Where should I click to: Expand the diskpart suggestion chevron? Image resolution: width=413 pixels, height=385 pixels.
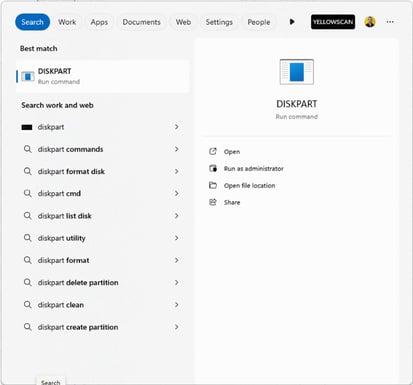point(177,127)
